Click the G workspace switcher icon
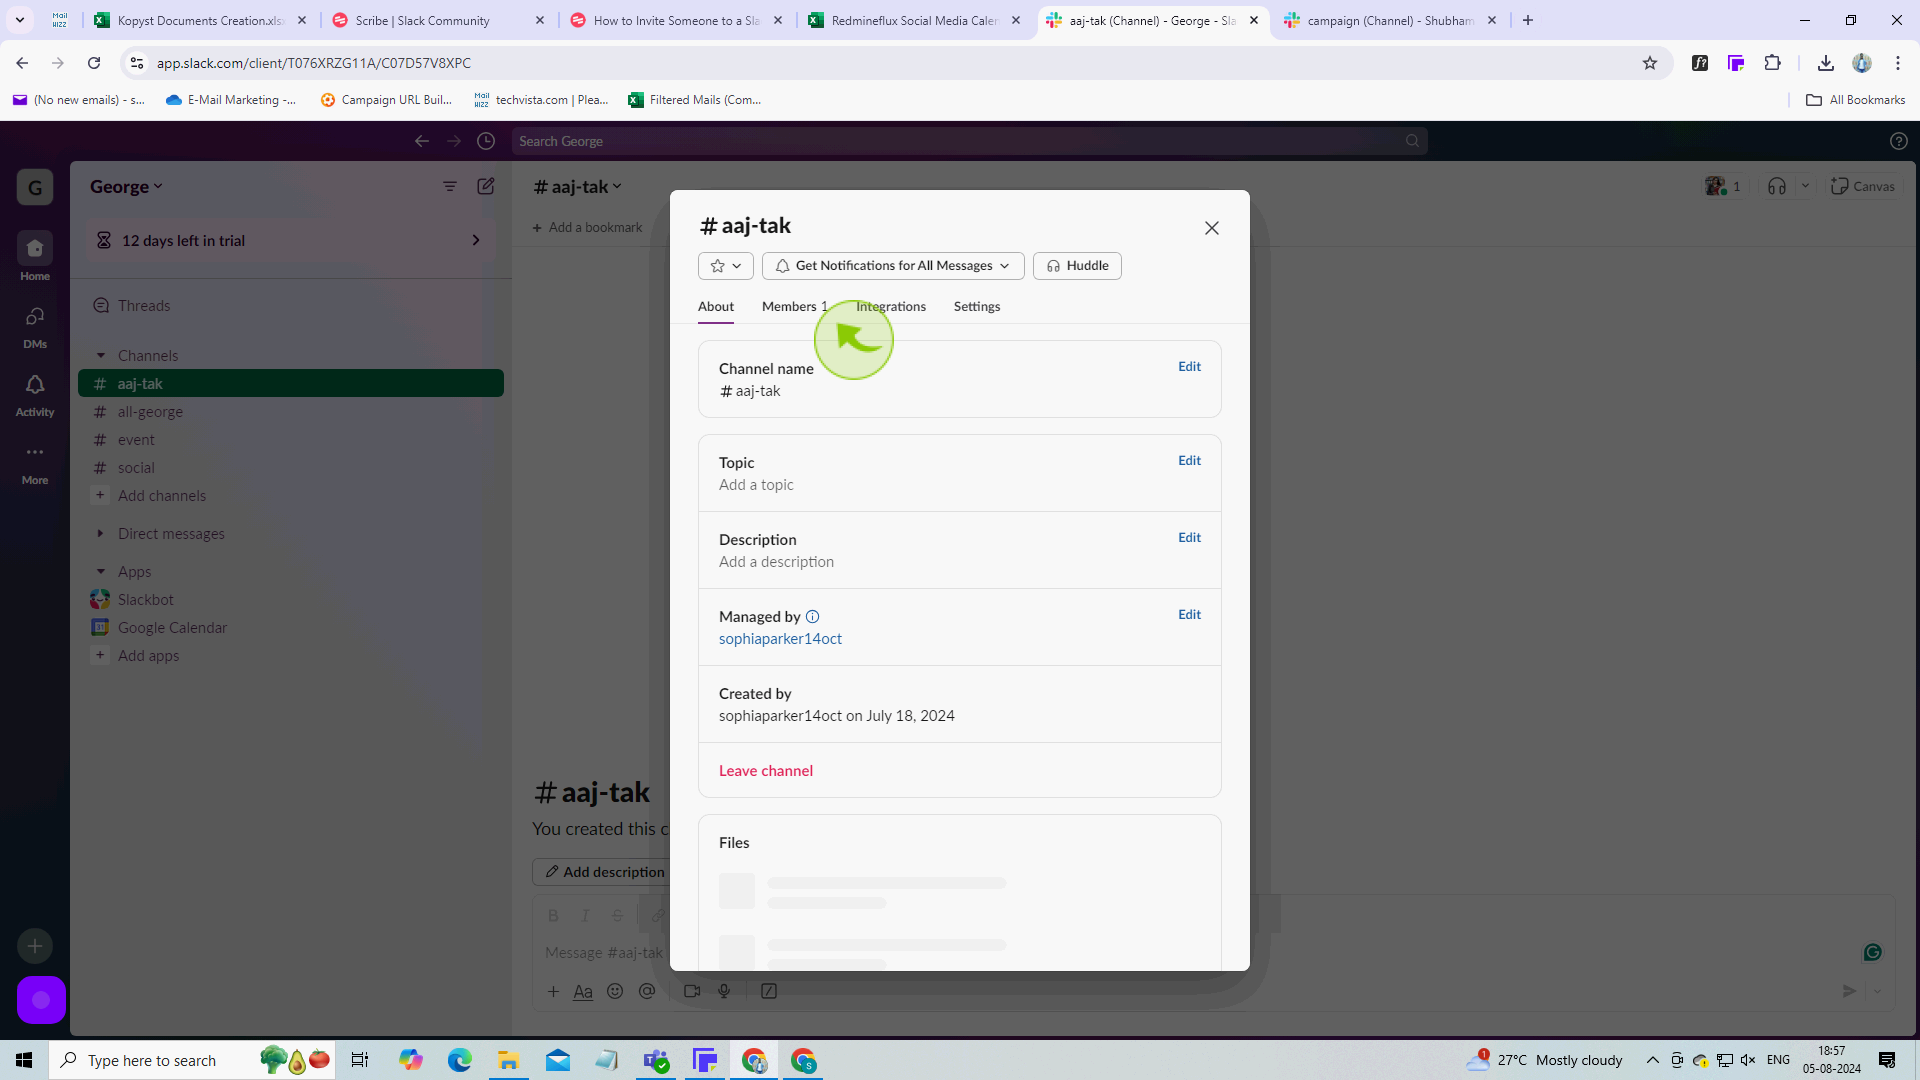Image resolution: width=1920 pixels, height=1080 pixels. (35, 187)
